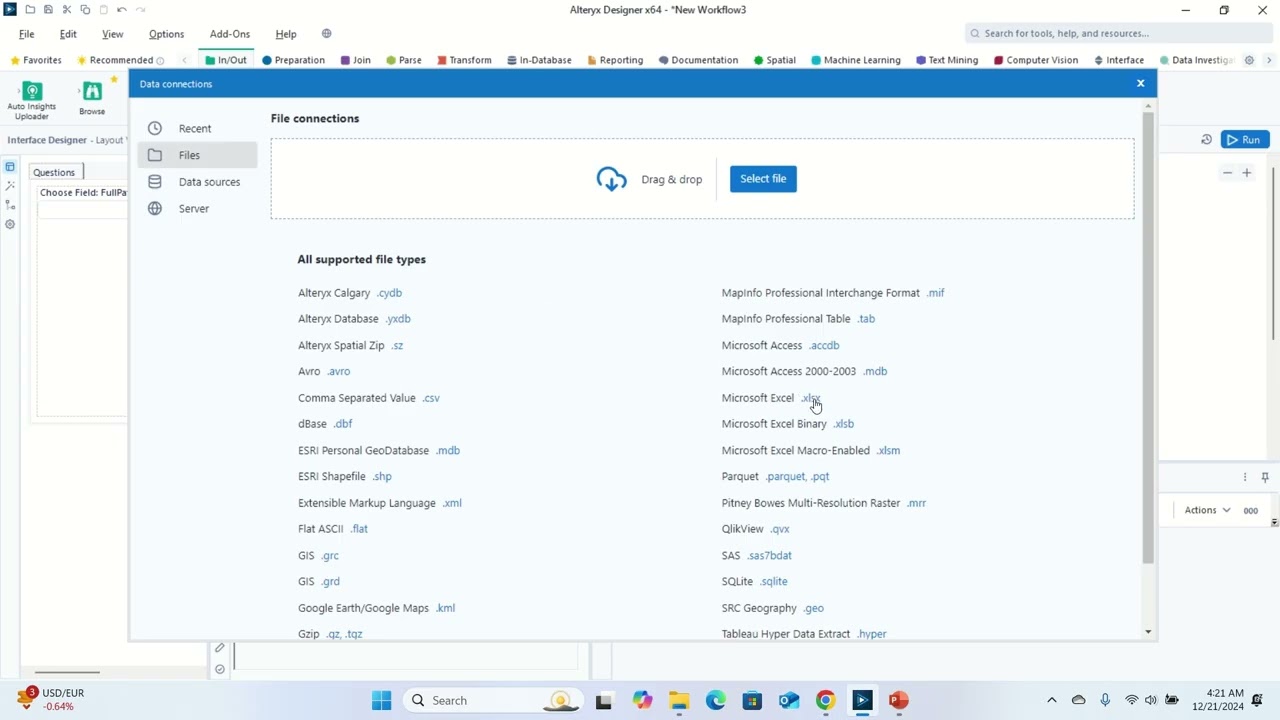This screenshot has width=1280, height=720.
Task: Undo the last action
Action: (121, 10)
